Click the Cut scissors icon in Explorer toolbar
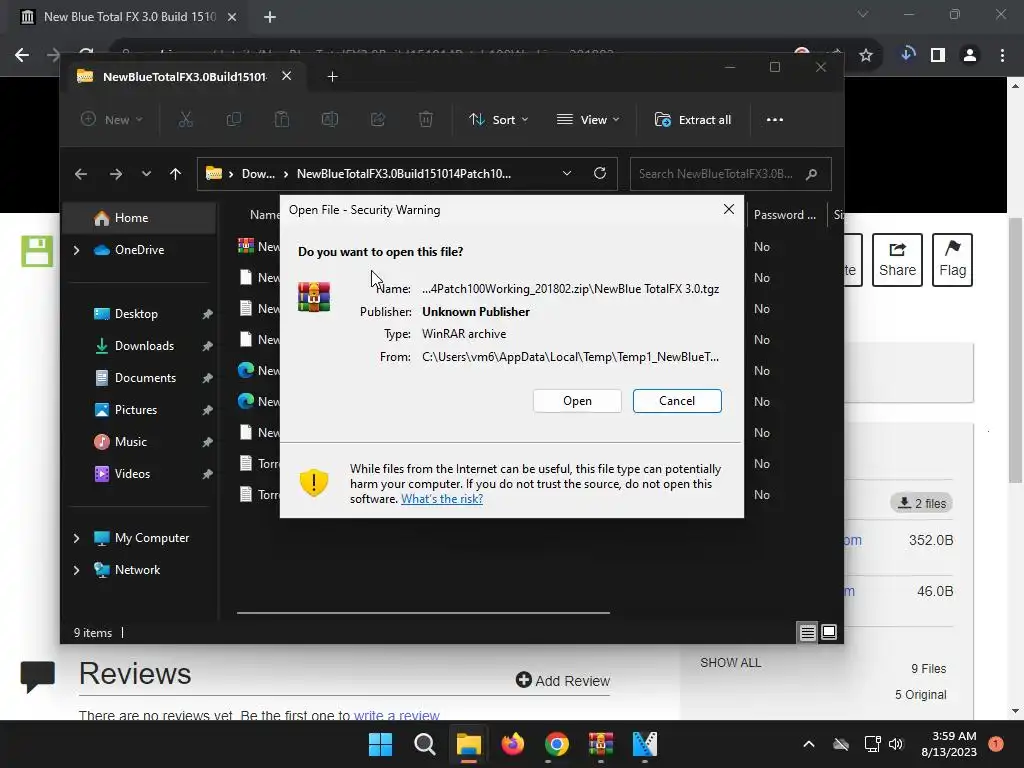This screenshot has height=768, width=1024. point(186,120)
